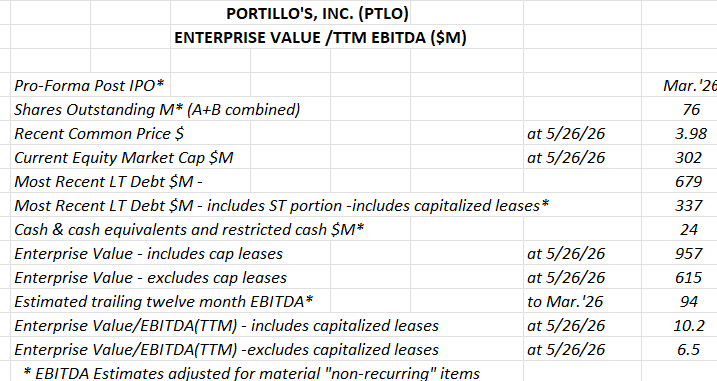717x381 pixels.
Task: Click the Shares Outstanding value 76
Action: click(691, 109)
